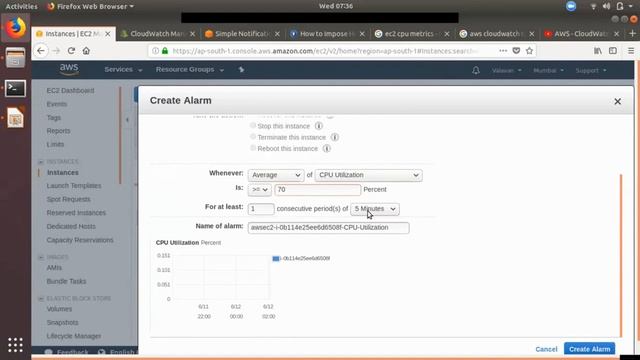Viewport: 640px width, 360px height.
Task: Open Volumes in the sidebar
Action: pos(59,309)
